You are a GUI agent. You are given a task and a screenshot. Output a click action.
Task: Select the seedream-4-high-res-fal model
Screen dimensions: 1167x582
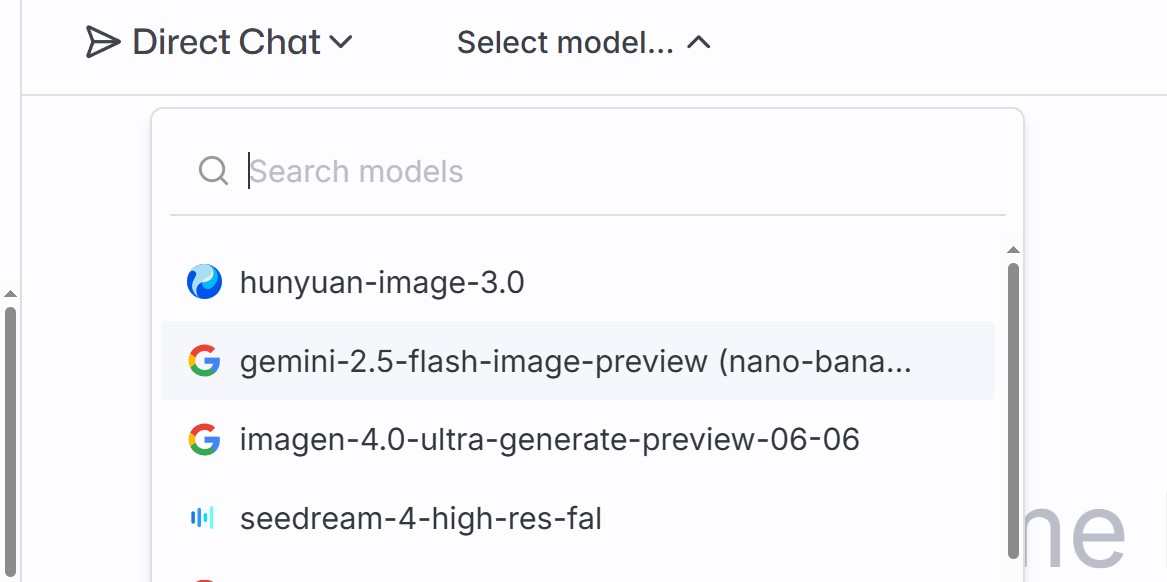[x=420, y=518]
